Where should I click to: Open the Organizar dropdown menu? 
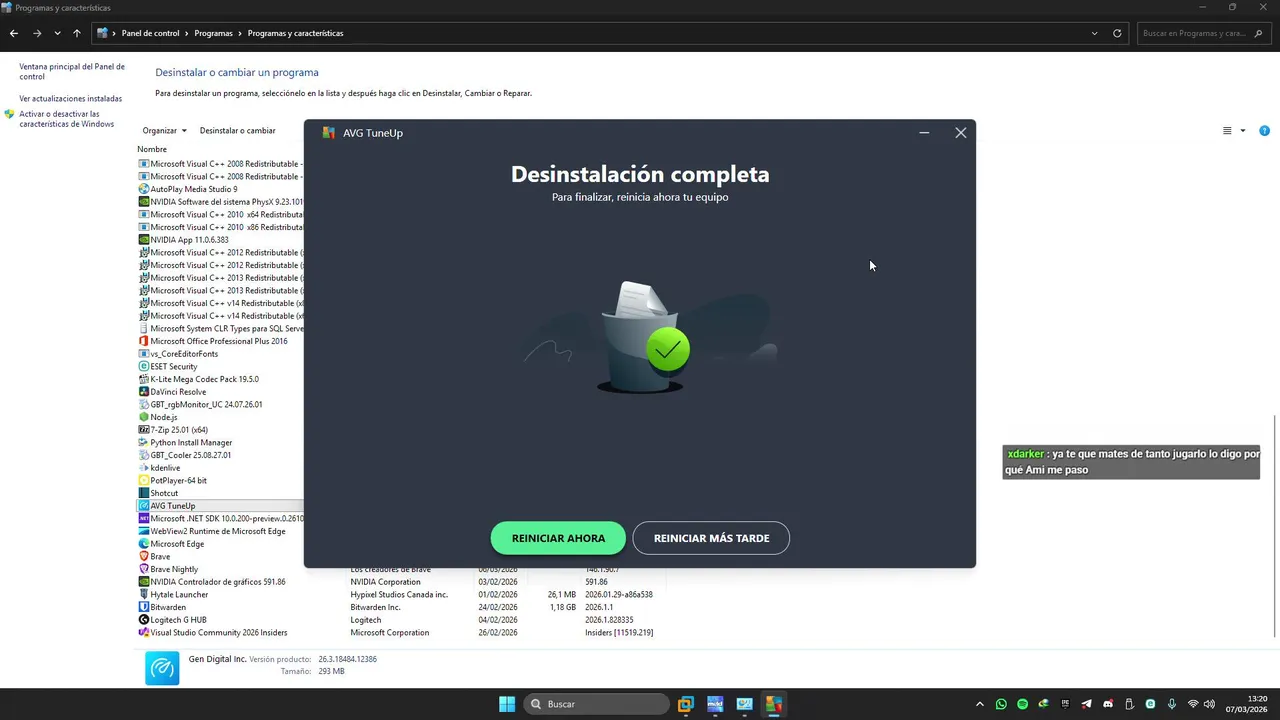pos(164,130)
